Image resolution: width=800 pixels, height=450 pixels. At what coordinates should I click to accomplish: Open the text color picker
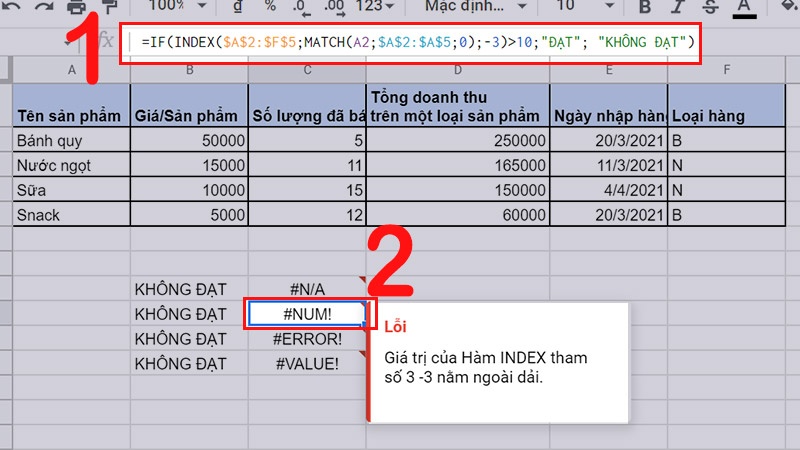pos(743,6)
